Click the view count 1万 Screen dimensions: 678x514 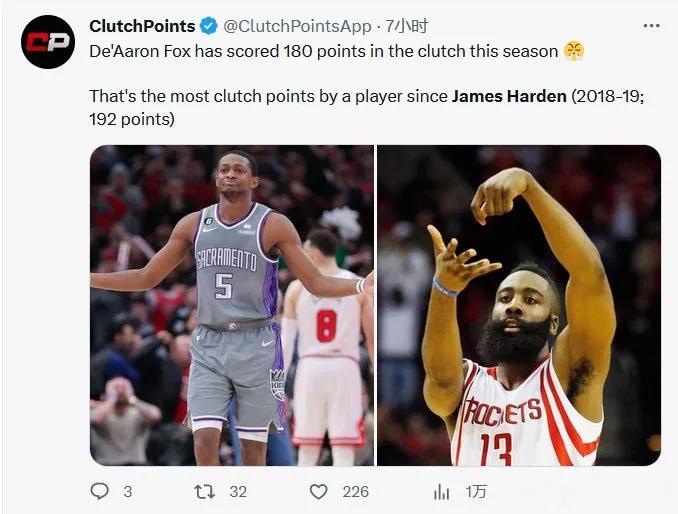click(x=476, y=492)
